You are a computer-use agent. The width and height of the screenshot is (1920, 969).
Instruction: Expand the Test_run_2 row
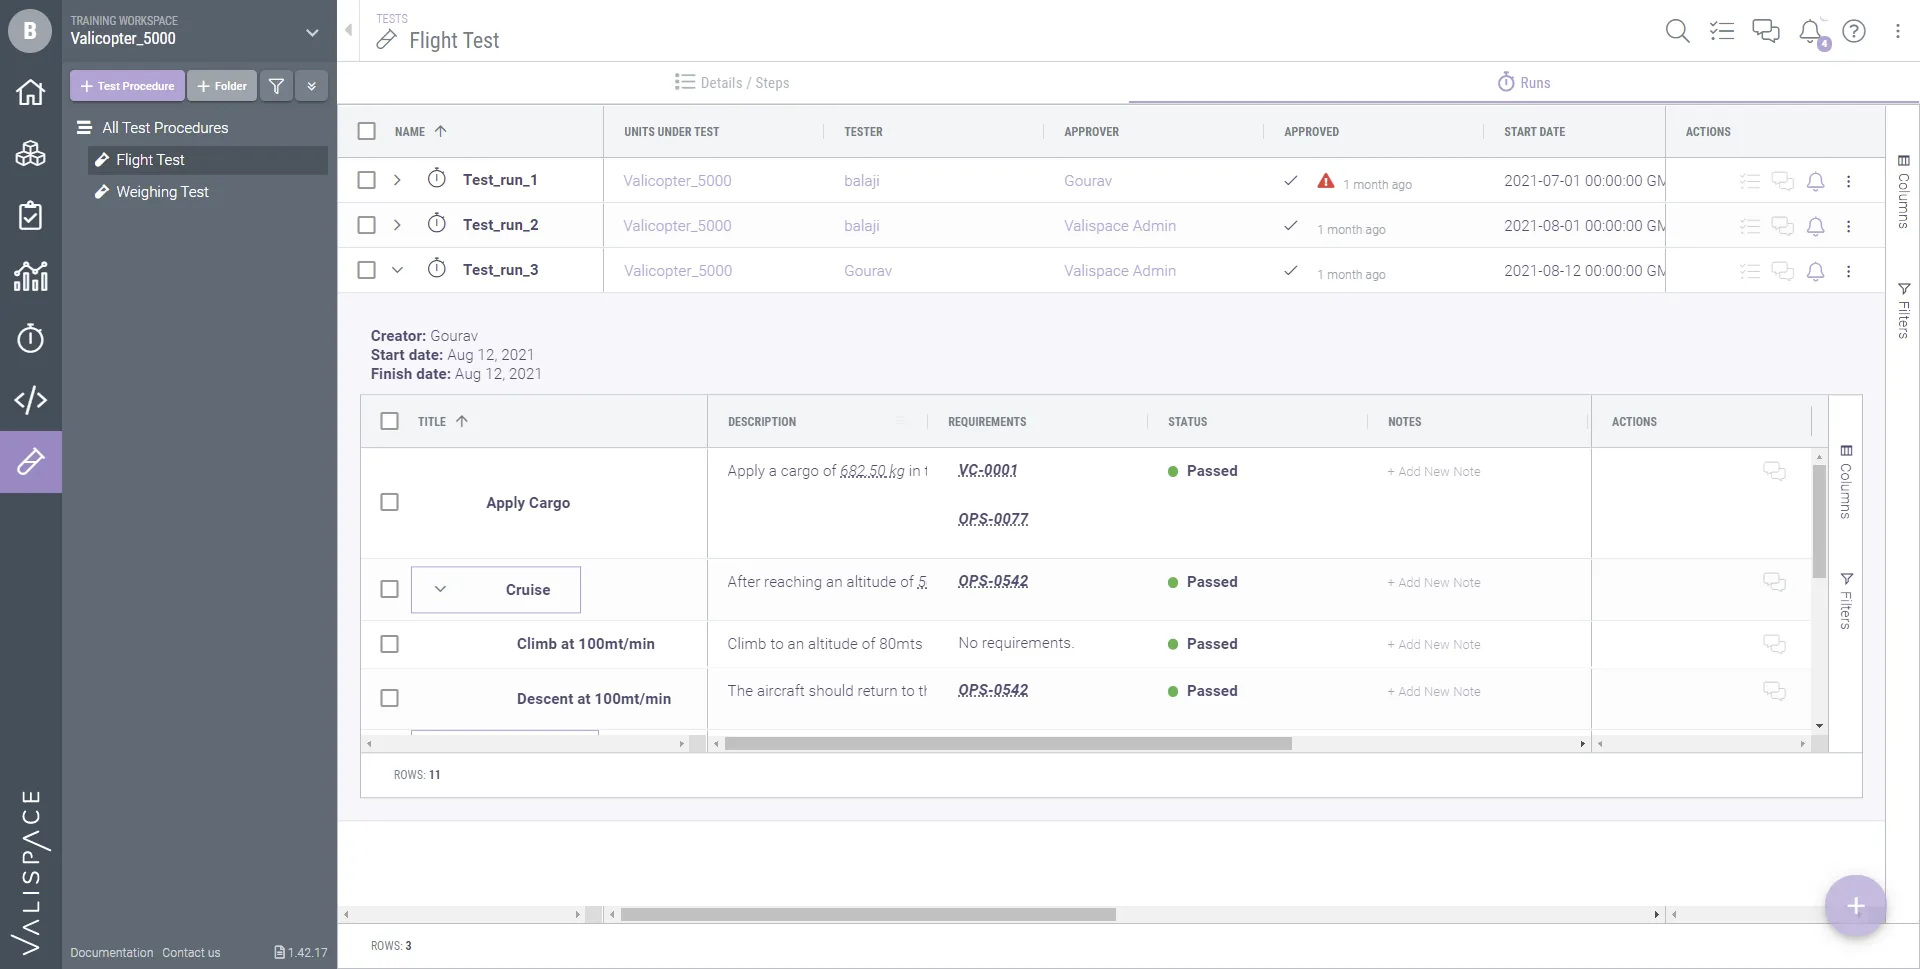click(x=397, y=225)
